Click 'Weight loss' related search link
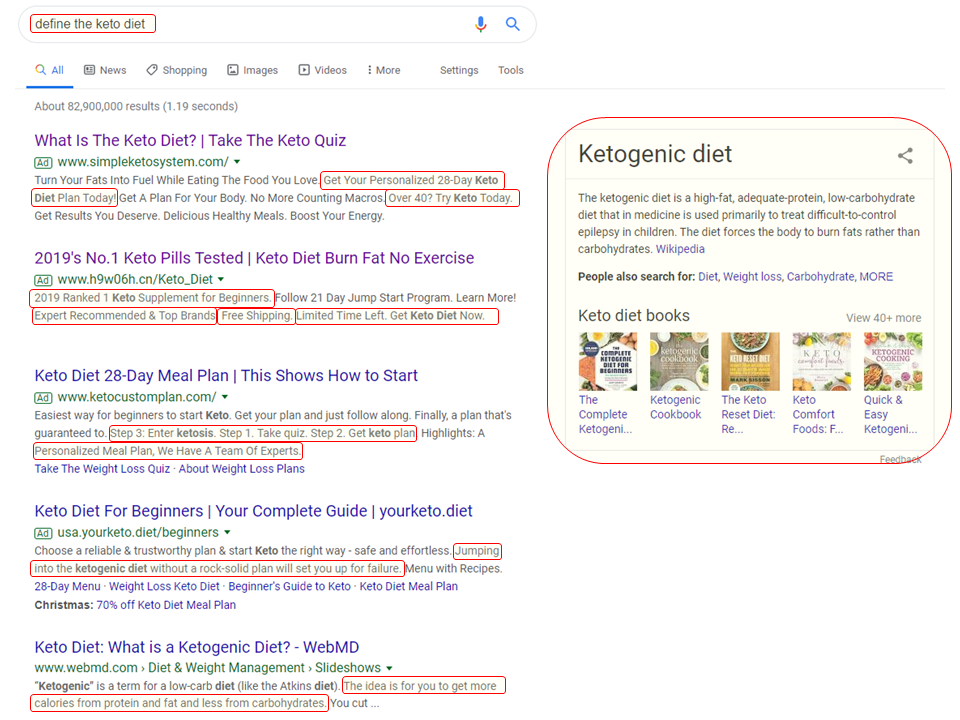This screenshot has height=720, width=960. click(752, 277)
